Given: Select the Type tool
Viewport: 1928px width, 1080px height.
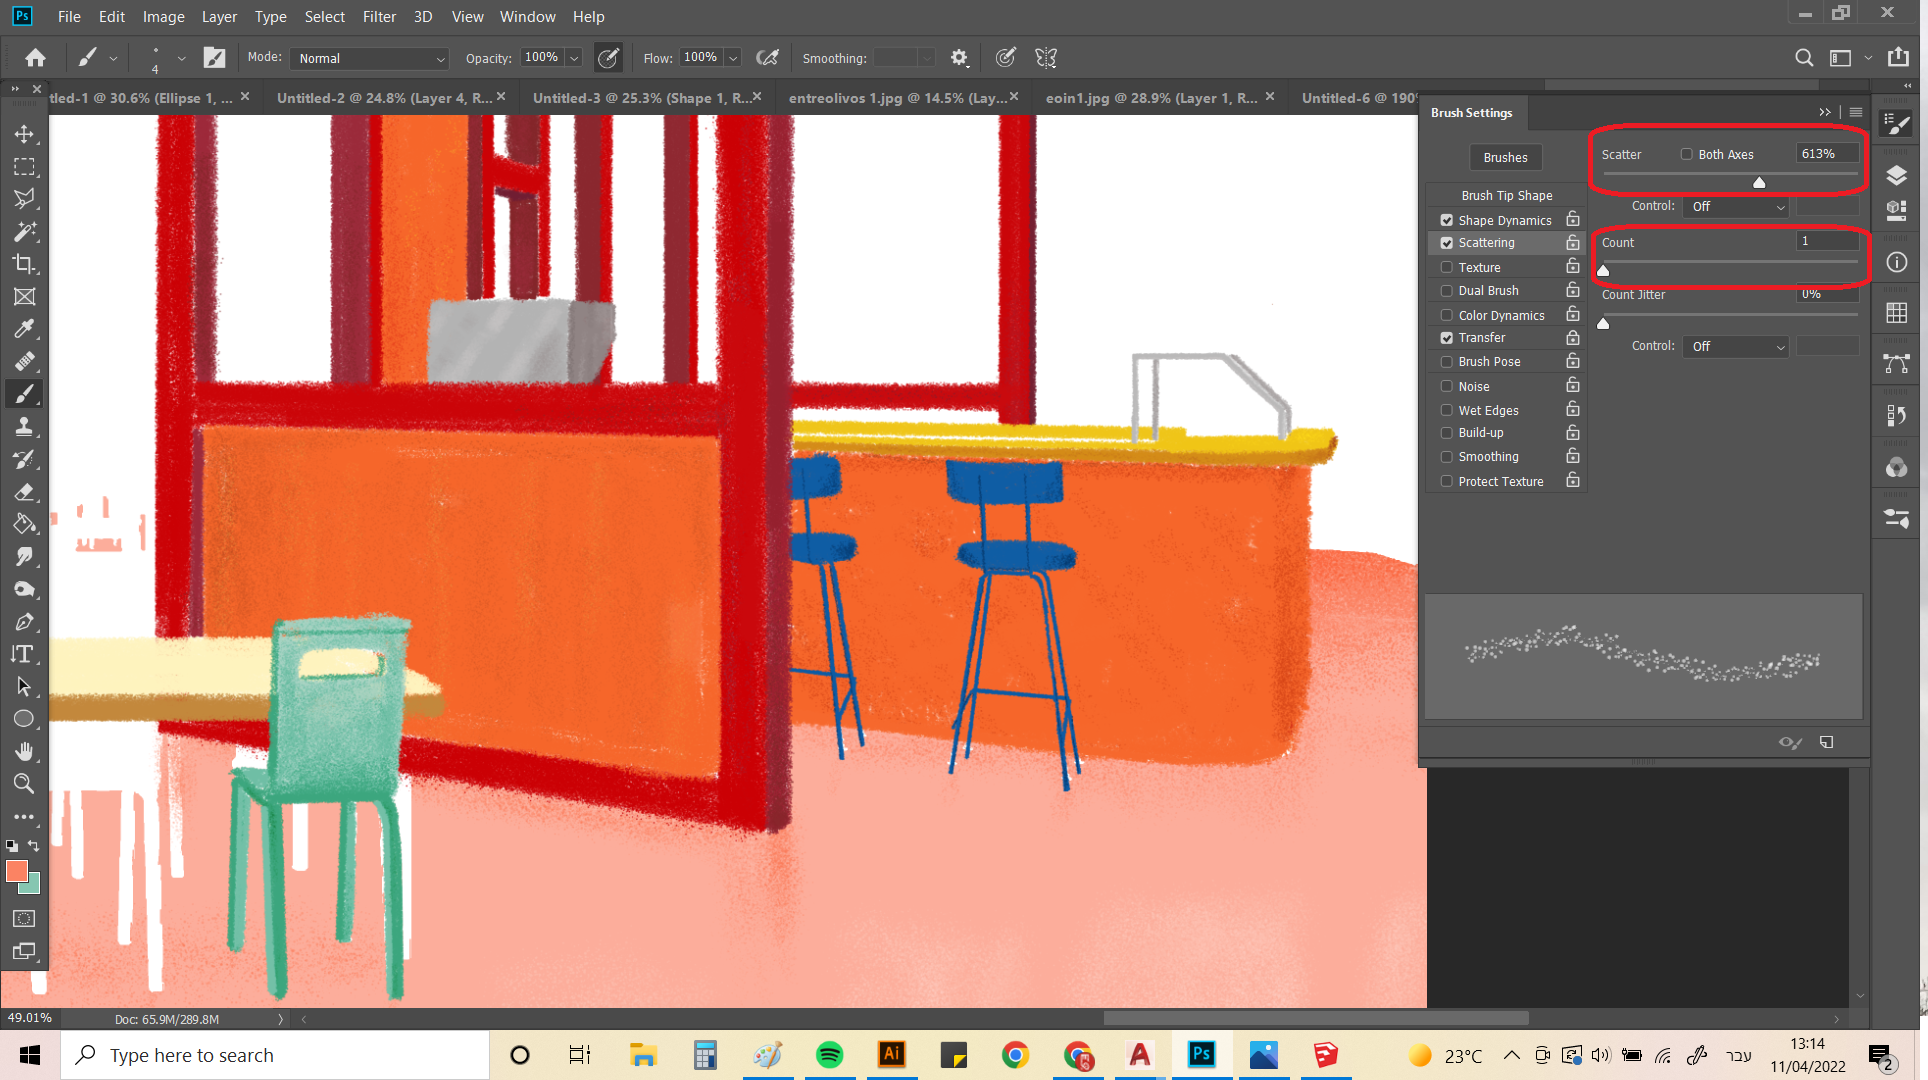Looking at the screenshot, I should tap(25, 655).
